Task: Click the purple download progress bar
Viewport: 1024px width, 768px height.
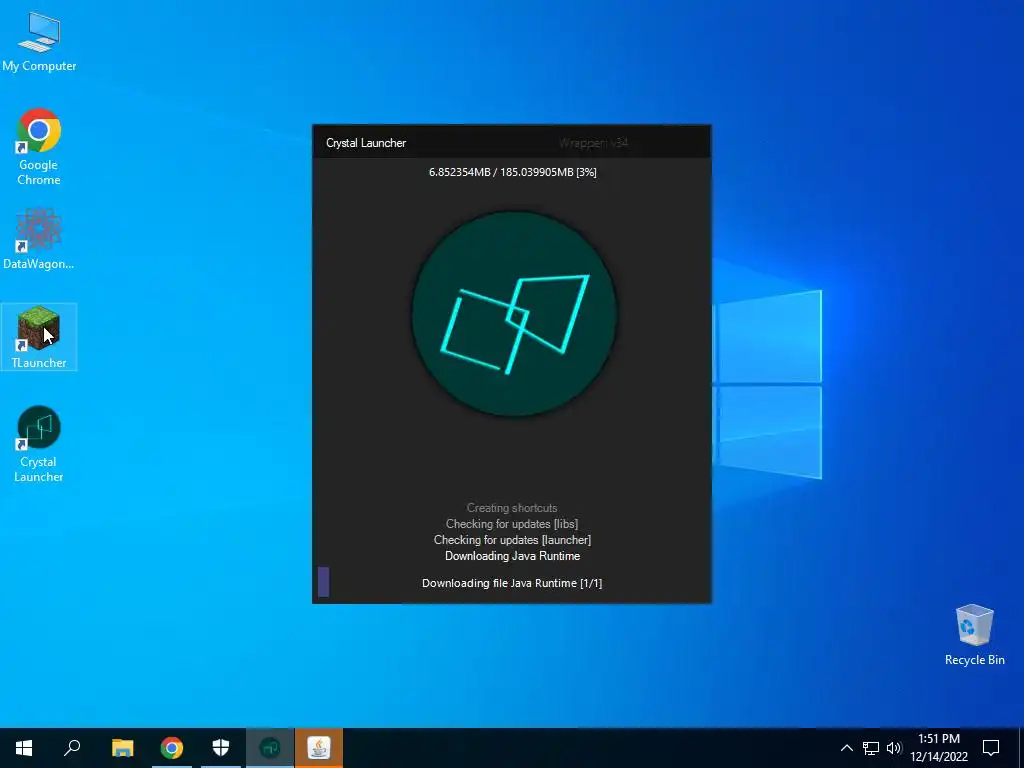Action: (323, 582)
